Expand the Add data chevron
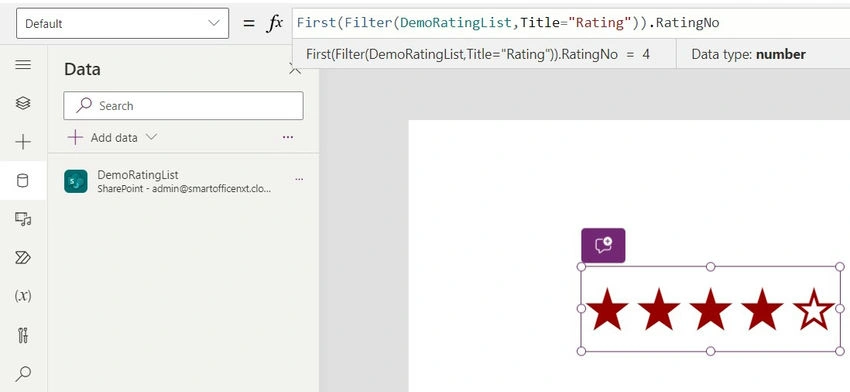The height and width of the screenshot is (392, 850). point(151,137)
